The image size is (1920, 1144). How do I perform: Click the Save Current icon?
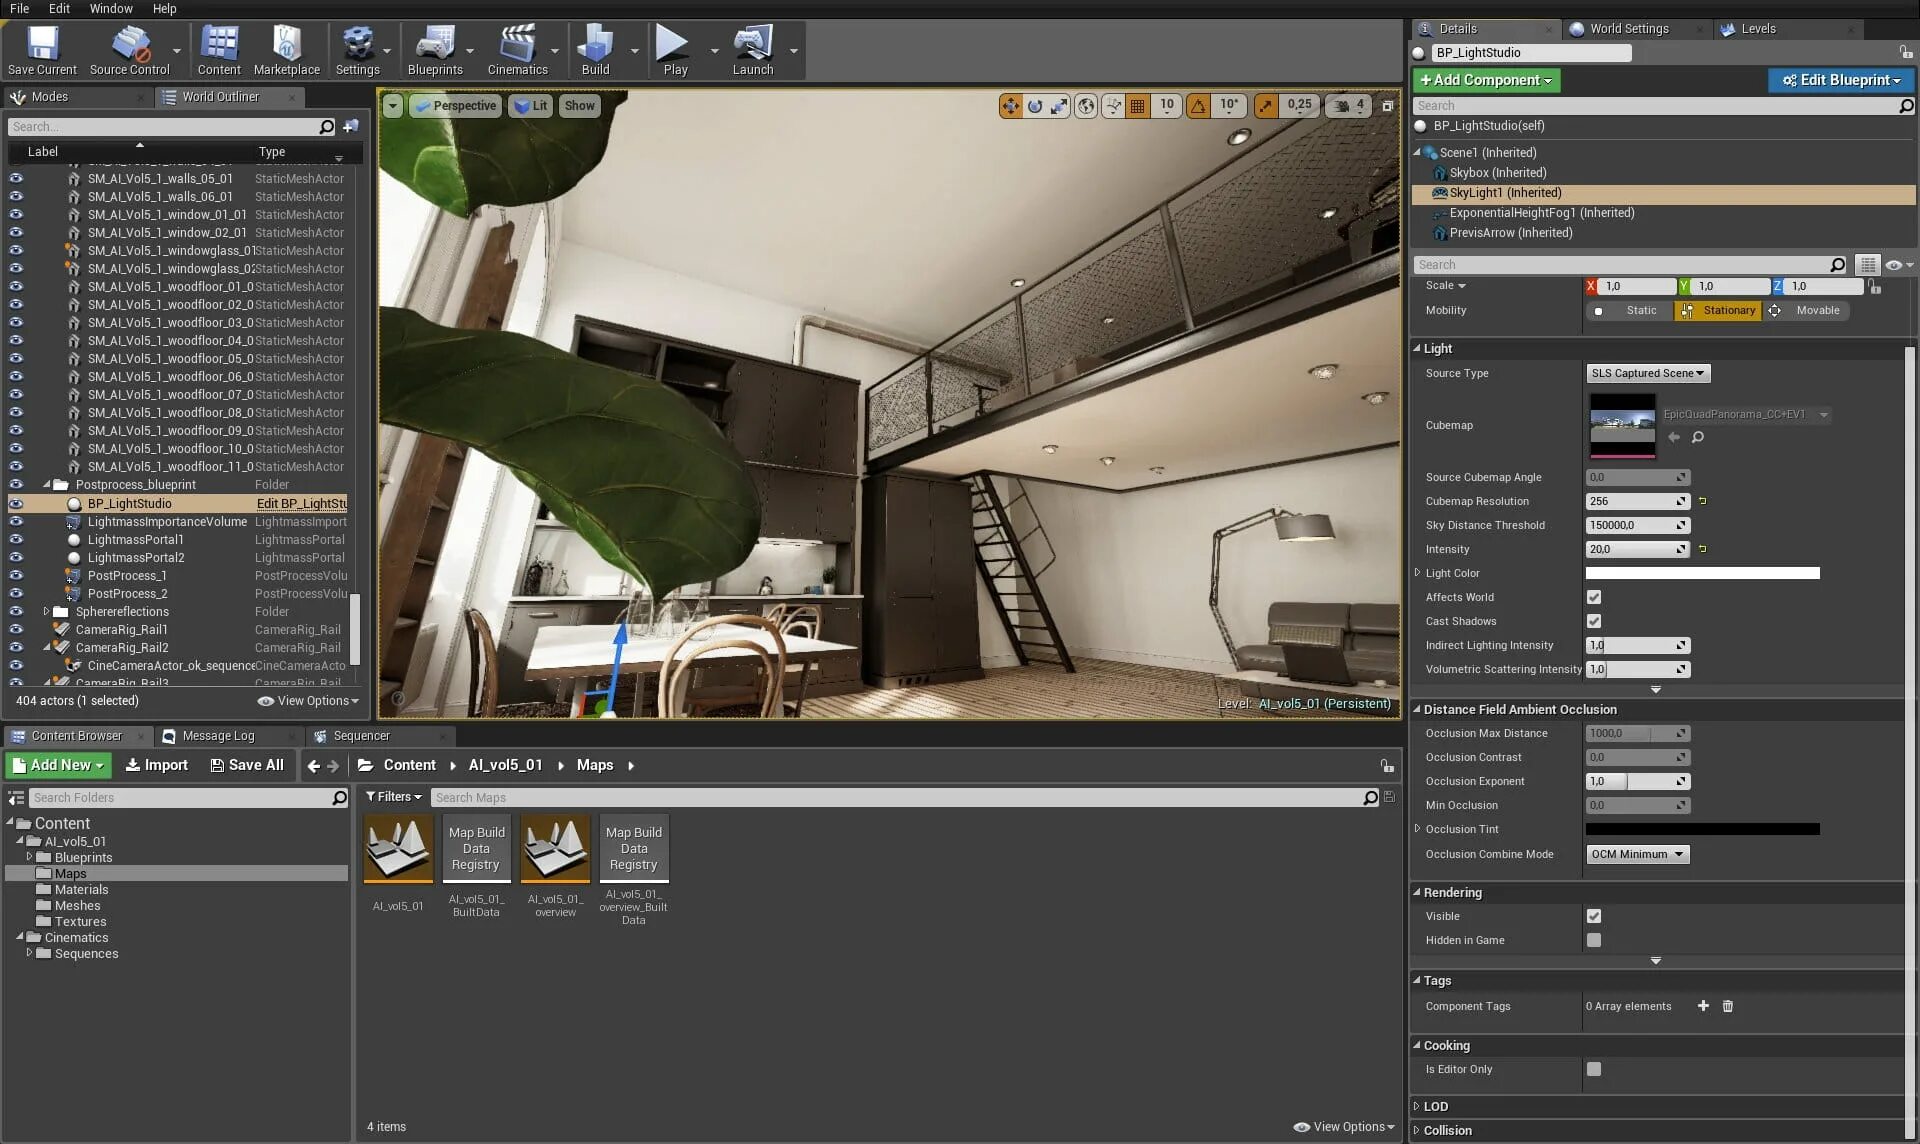coord(41,45)
